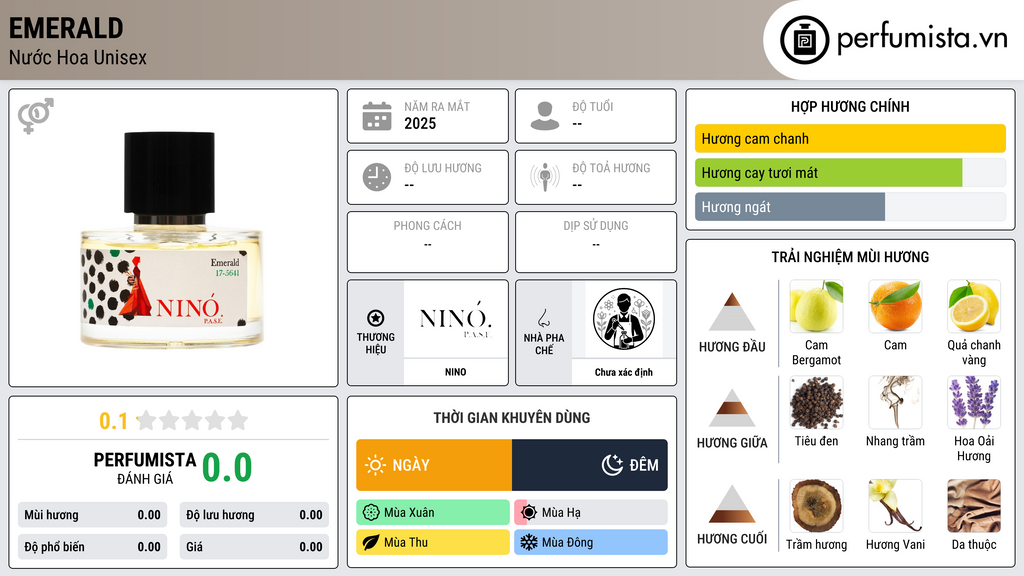
Task: Click the perfumista.vn bottle logo
Action: (804, 40)
